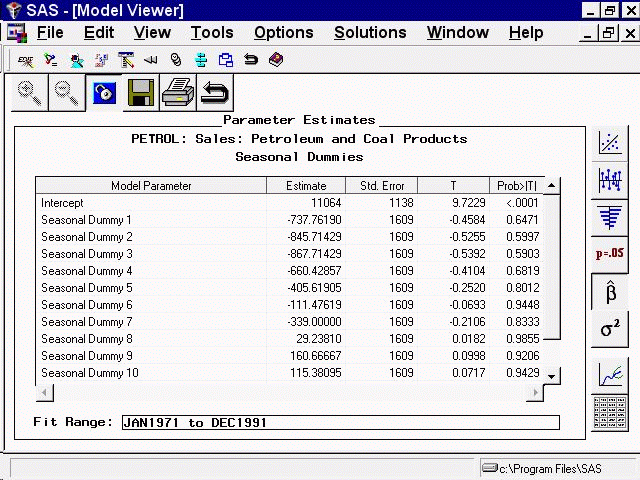Click the status bar path c:\Program Files\SAS
640x480 pixels.
tap(550, 469)
